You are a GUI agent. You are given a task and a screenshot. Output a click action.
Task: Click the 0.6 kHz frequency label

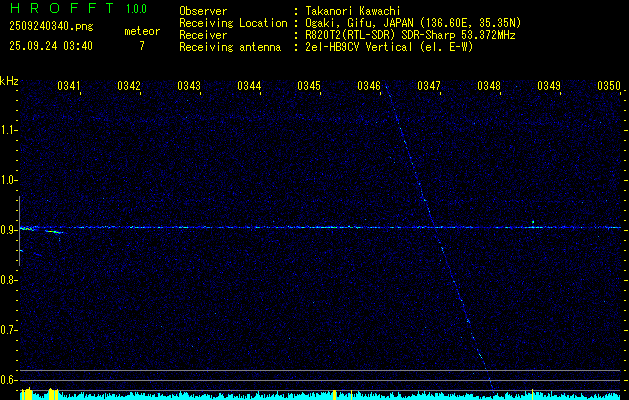(x=9, y=380)
